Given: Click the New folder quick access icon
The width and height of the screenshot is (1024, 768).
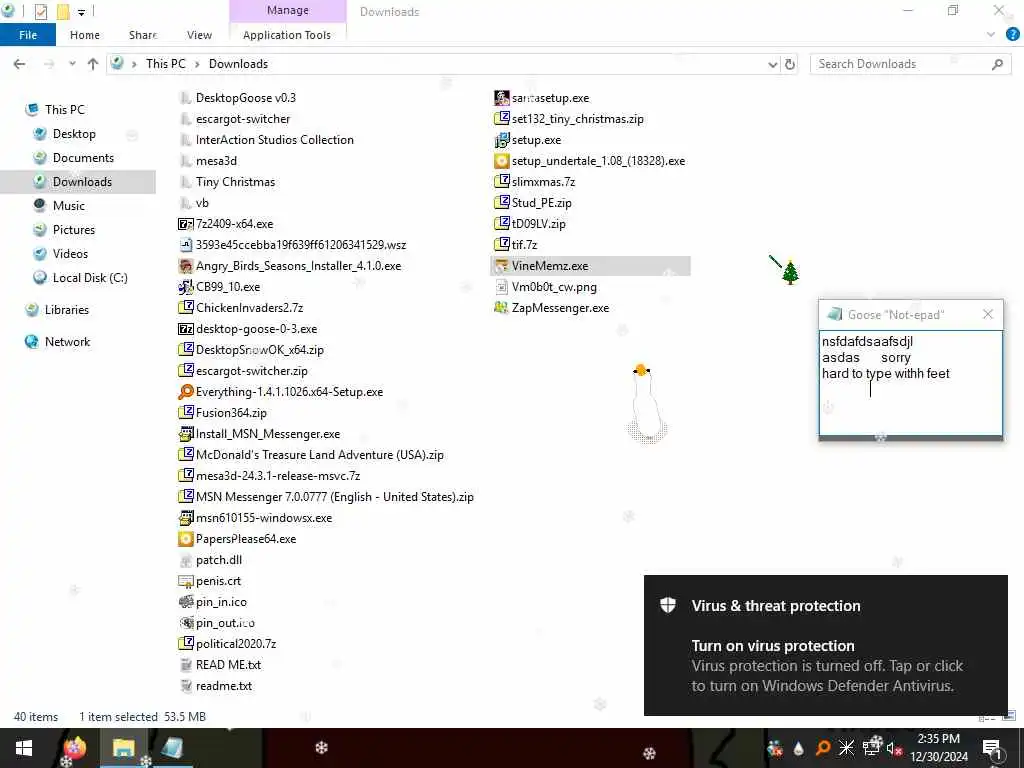Looking at the screenshot, I should point(63,11).
